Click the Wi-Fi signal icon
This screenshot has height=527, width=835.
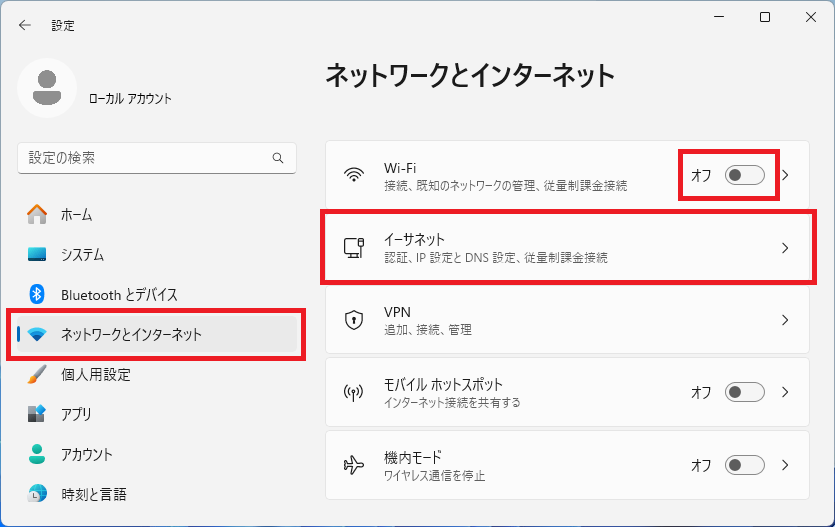(x=354, y=175)
